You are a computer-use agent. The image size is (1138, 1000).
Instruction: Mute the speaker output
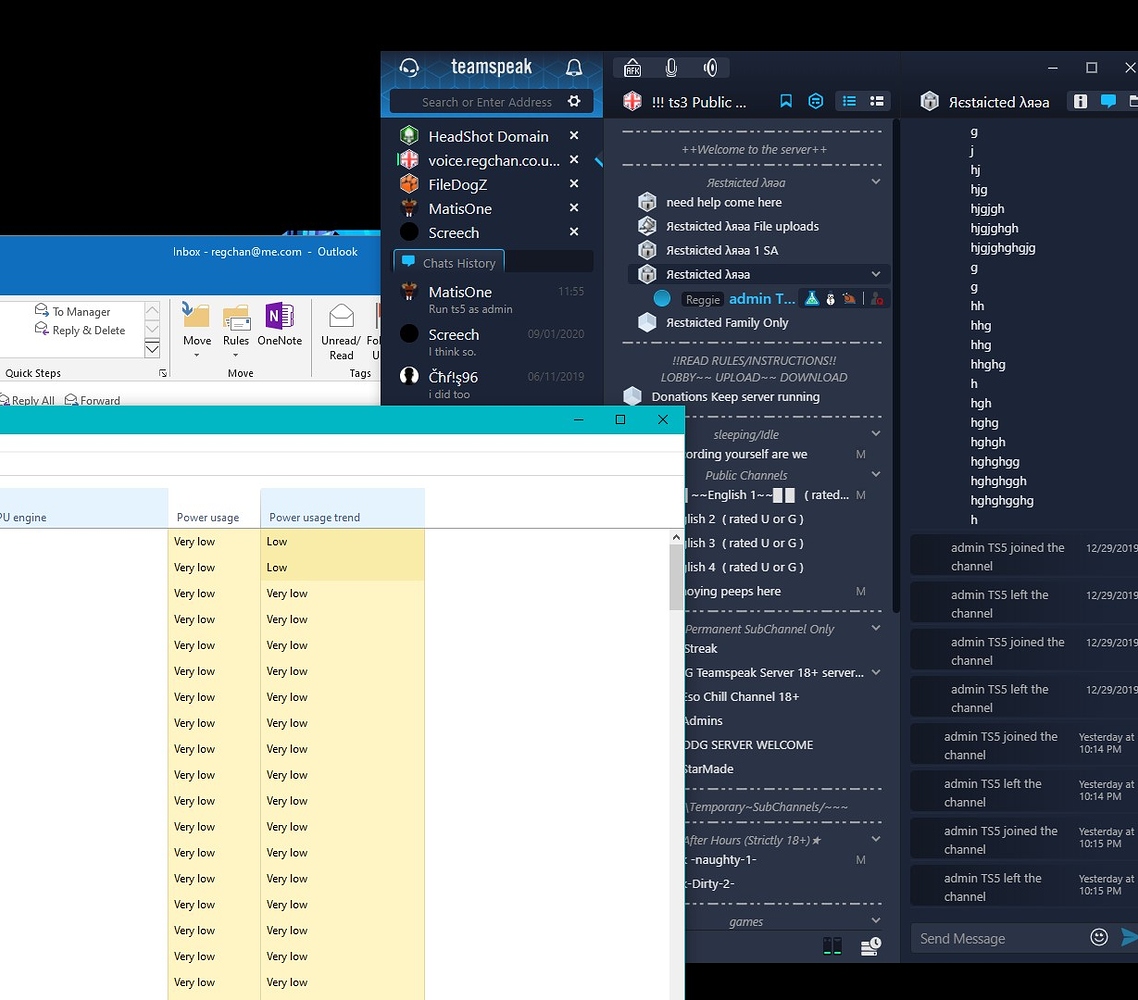710,67
